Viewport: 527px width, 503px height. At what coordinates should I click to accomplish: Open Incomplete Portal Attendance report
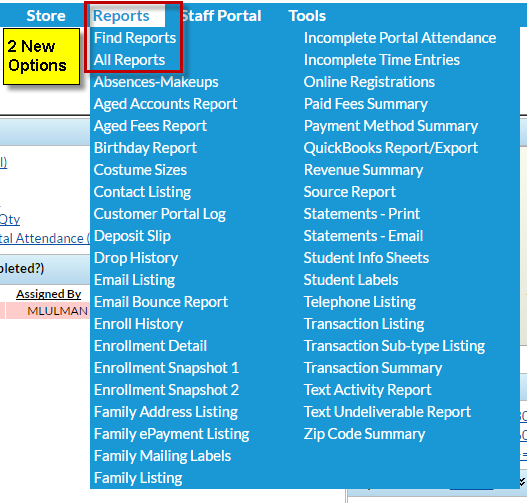(400, 38)
